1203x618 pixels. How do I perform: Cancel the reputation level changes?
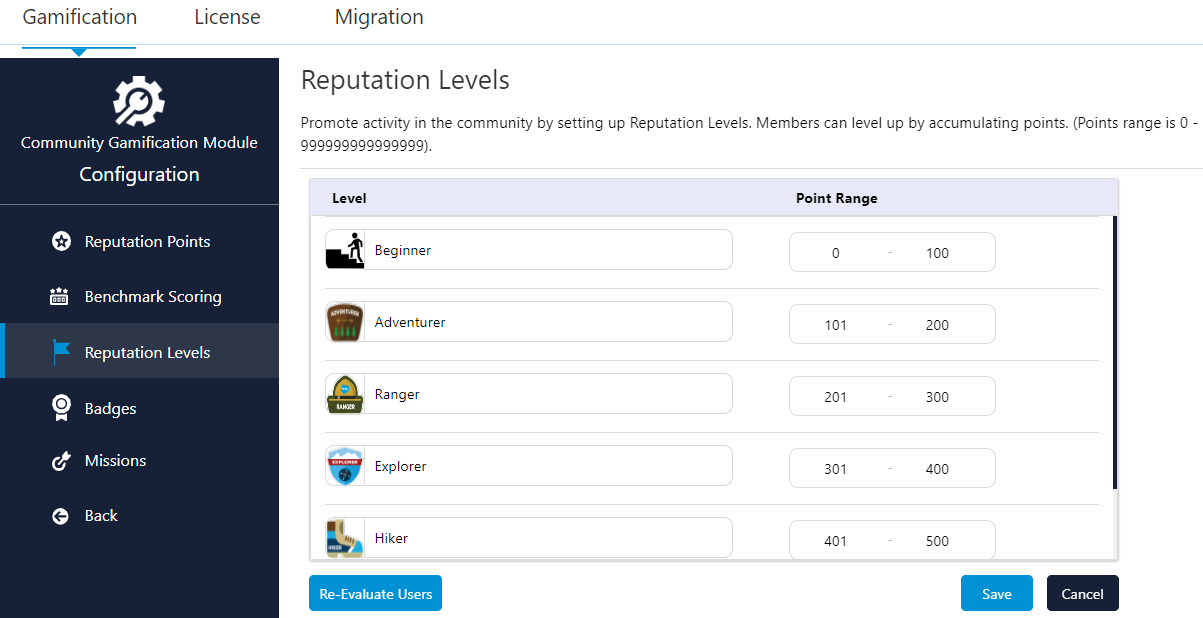[1082, 593]
